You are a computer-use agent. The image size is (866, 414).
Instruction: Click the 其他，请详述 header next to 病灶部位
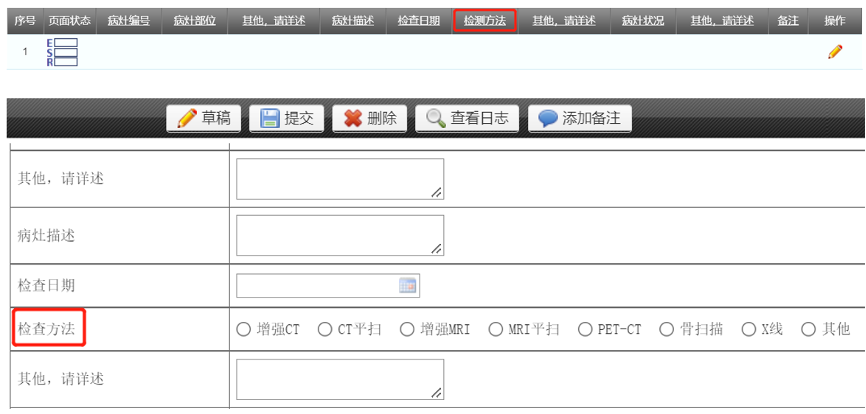point(274,21)
